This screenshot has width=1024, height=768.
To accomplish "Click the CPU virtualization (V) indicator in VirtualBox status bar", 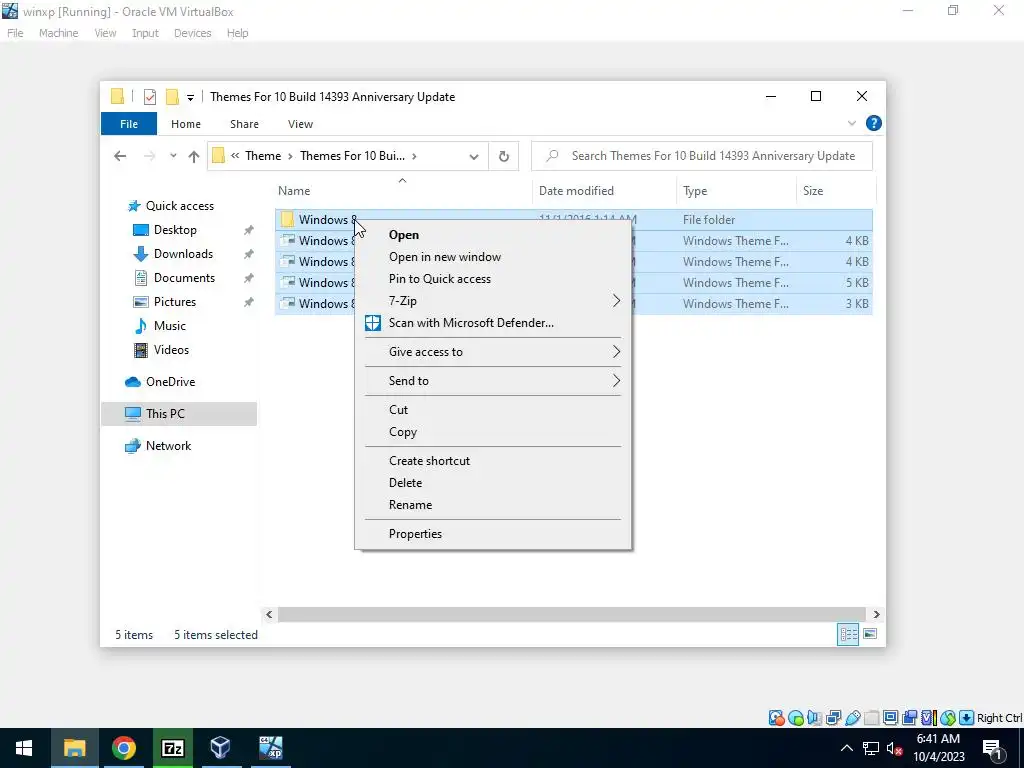I will (x=928, y=718).
